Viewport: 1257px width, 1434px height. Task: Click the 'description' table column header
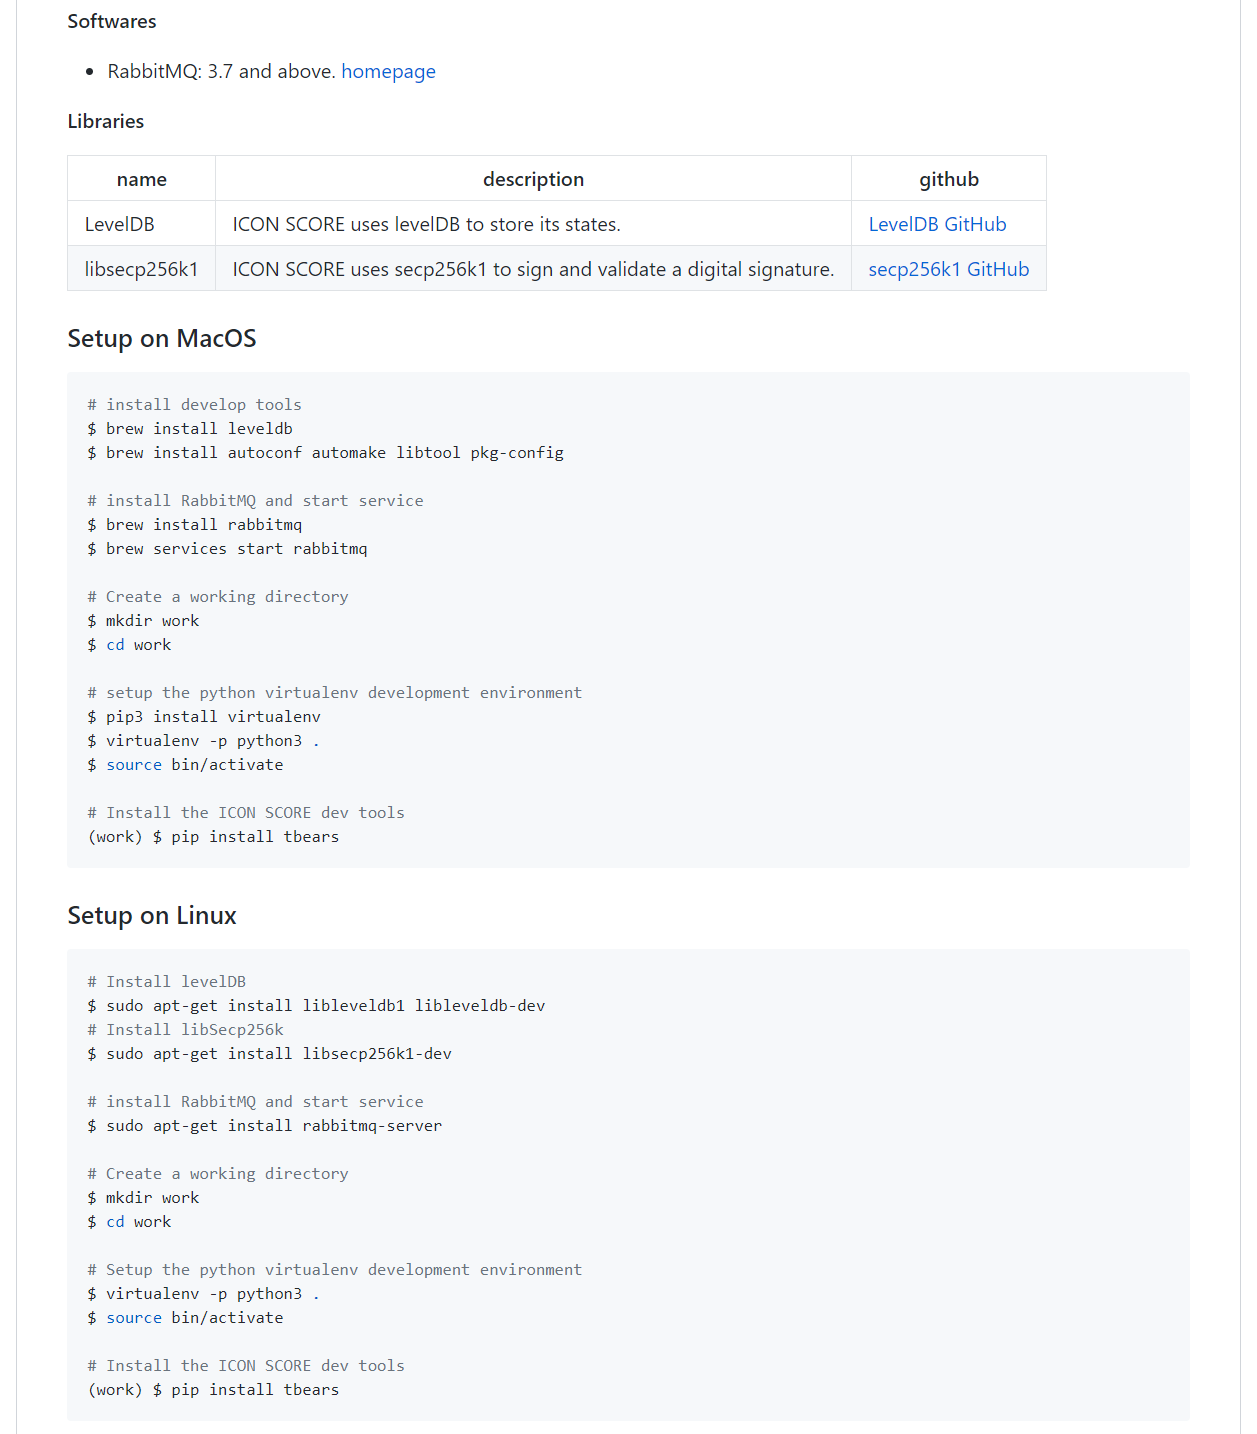click(x=533, y=179)
